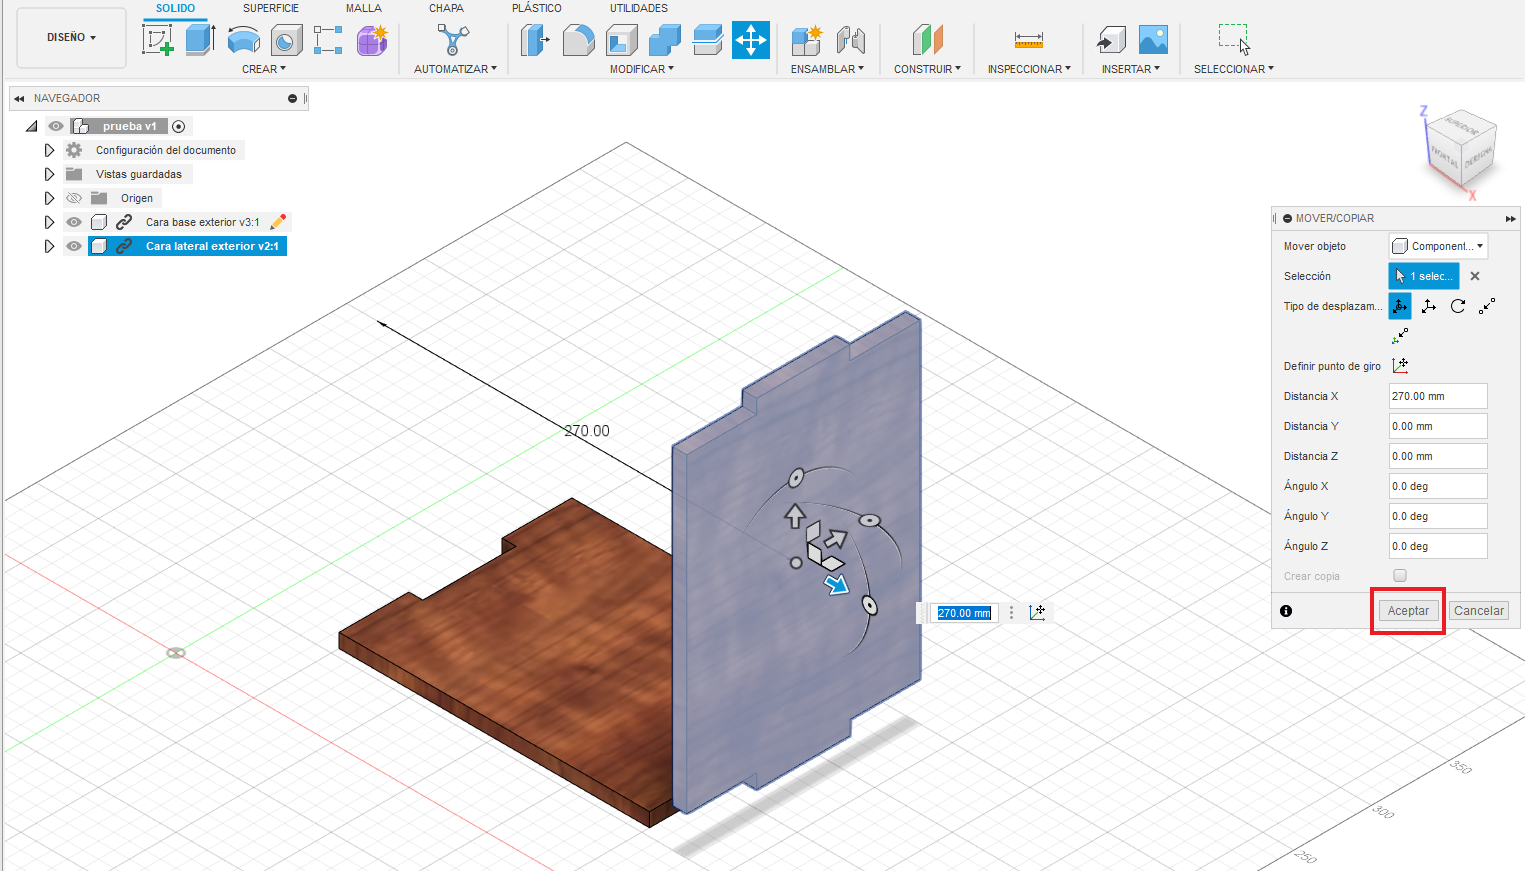Image resolution: width=1525 pixels, height=871 pixels.
Task: Open the Rectangular Pattern tool
Action: [328, 40]
